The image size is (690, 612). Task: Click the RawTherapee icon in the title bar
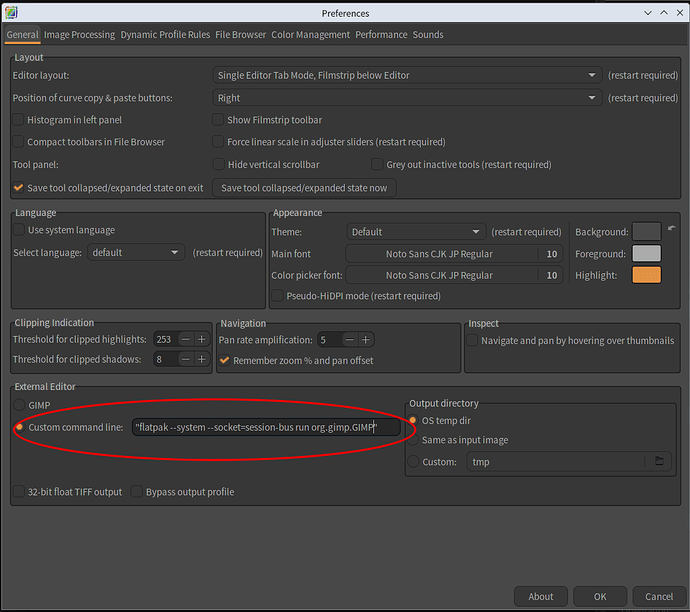point(11,12)
